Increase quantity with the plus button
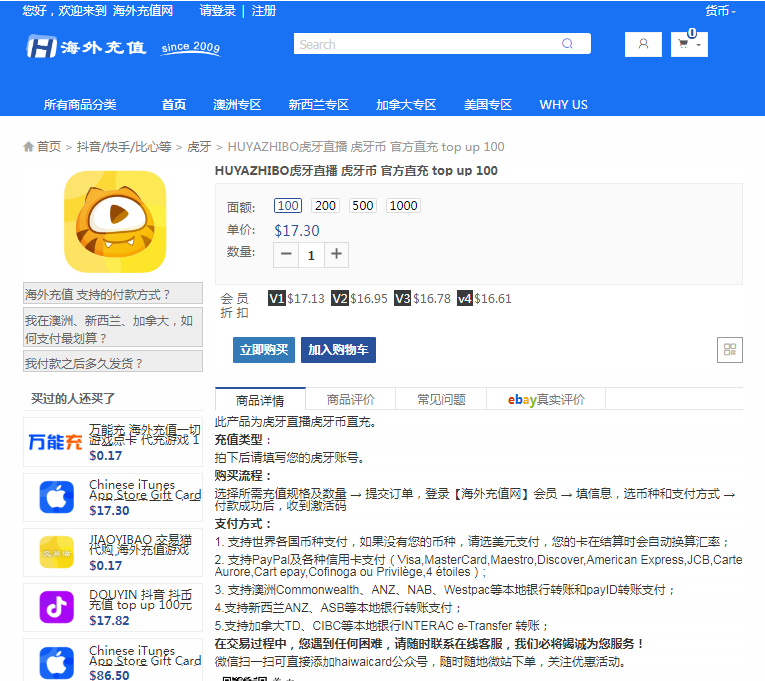 pos(337,255)
